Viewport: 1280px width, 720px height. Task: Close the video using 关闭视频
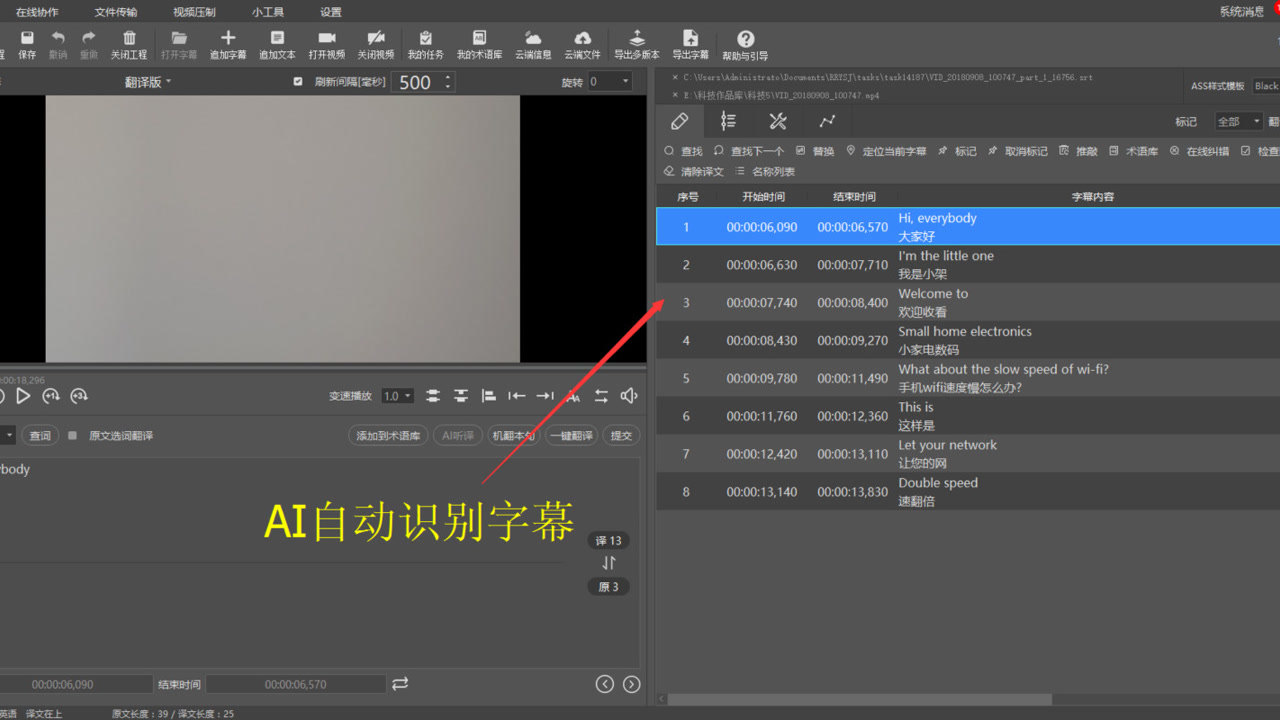tap(376, 45)
